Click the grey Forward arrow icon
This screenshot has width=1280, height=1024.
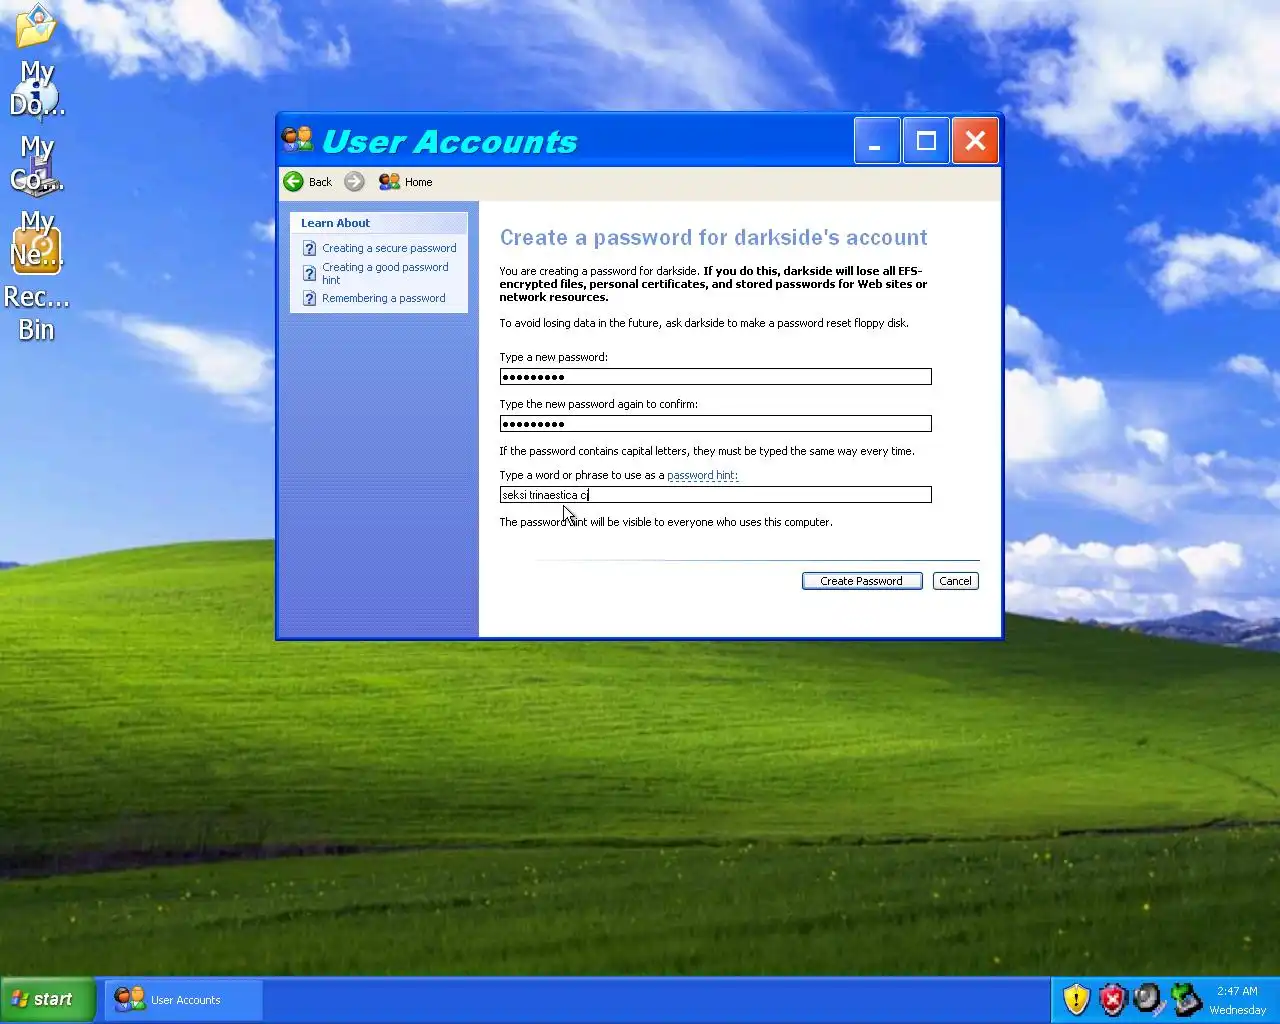coord(354,182)
